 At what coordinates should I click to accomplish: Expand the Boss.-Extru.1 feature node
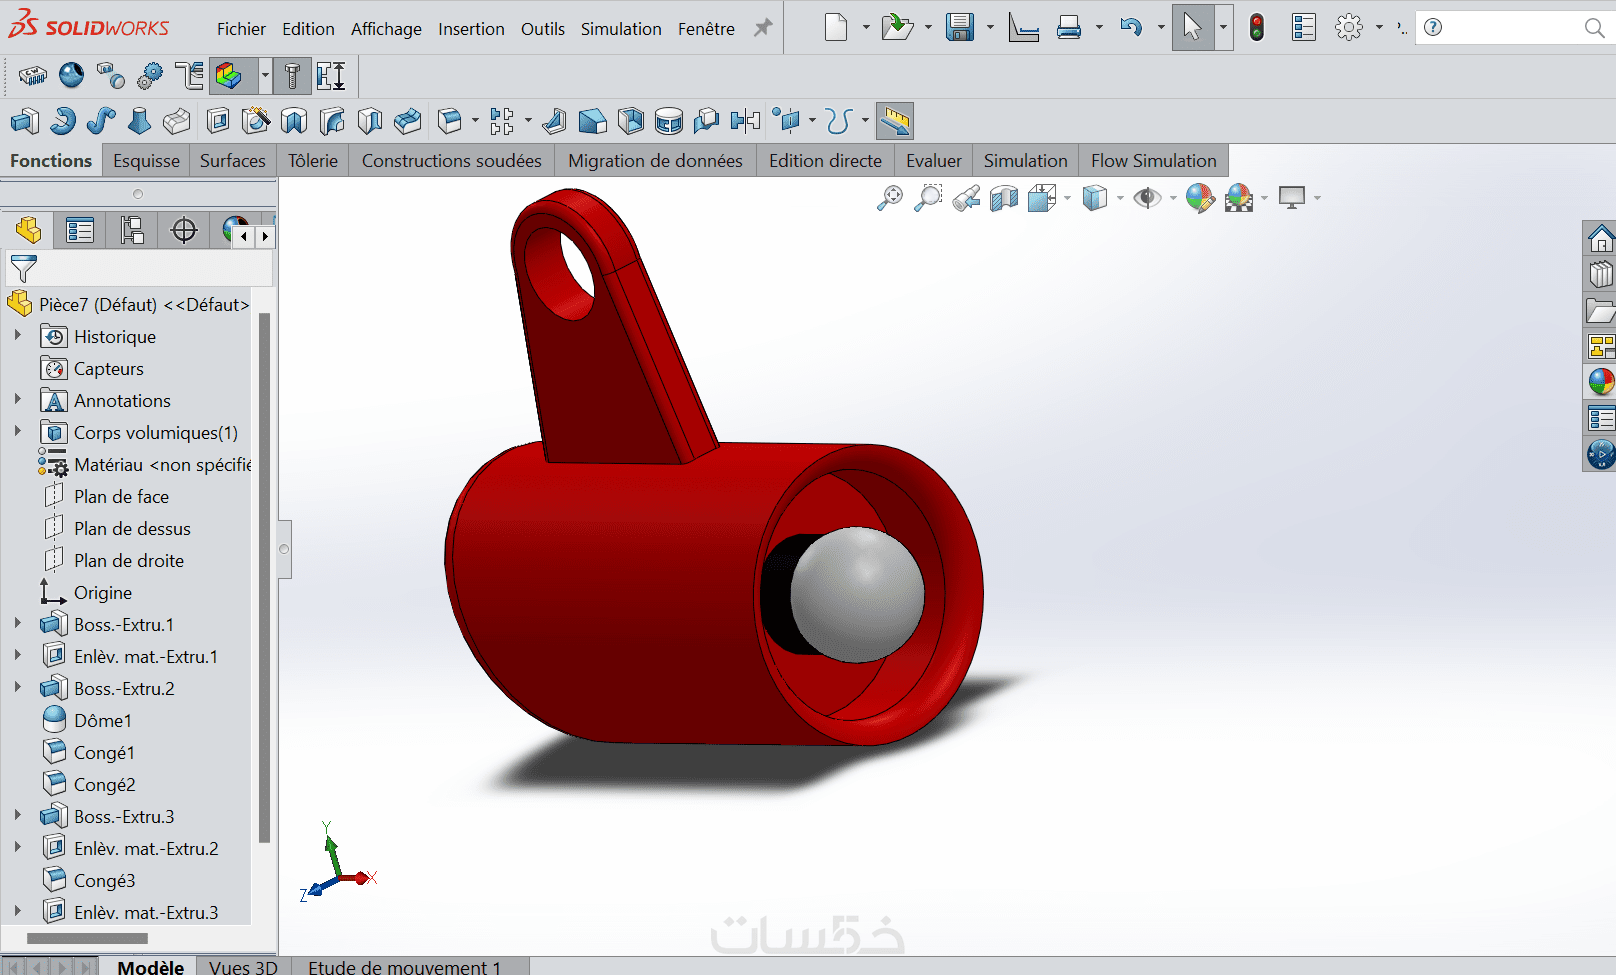click(x=17, y=623)
